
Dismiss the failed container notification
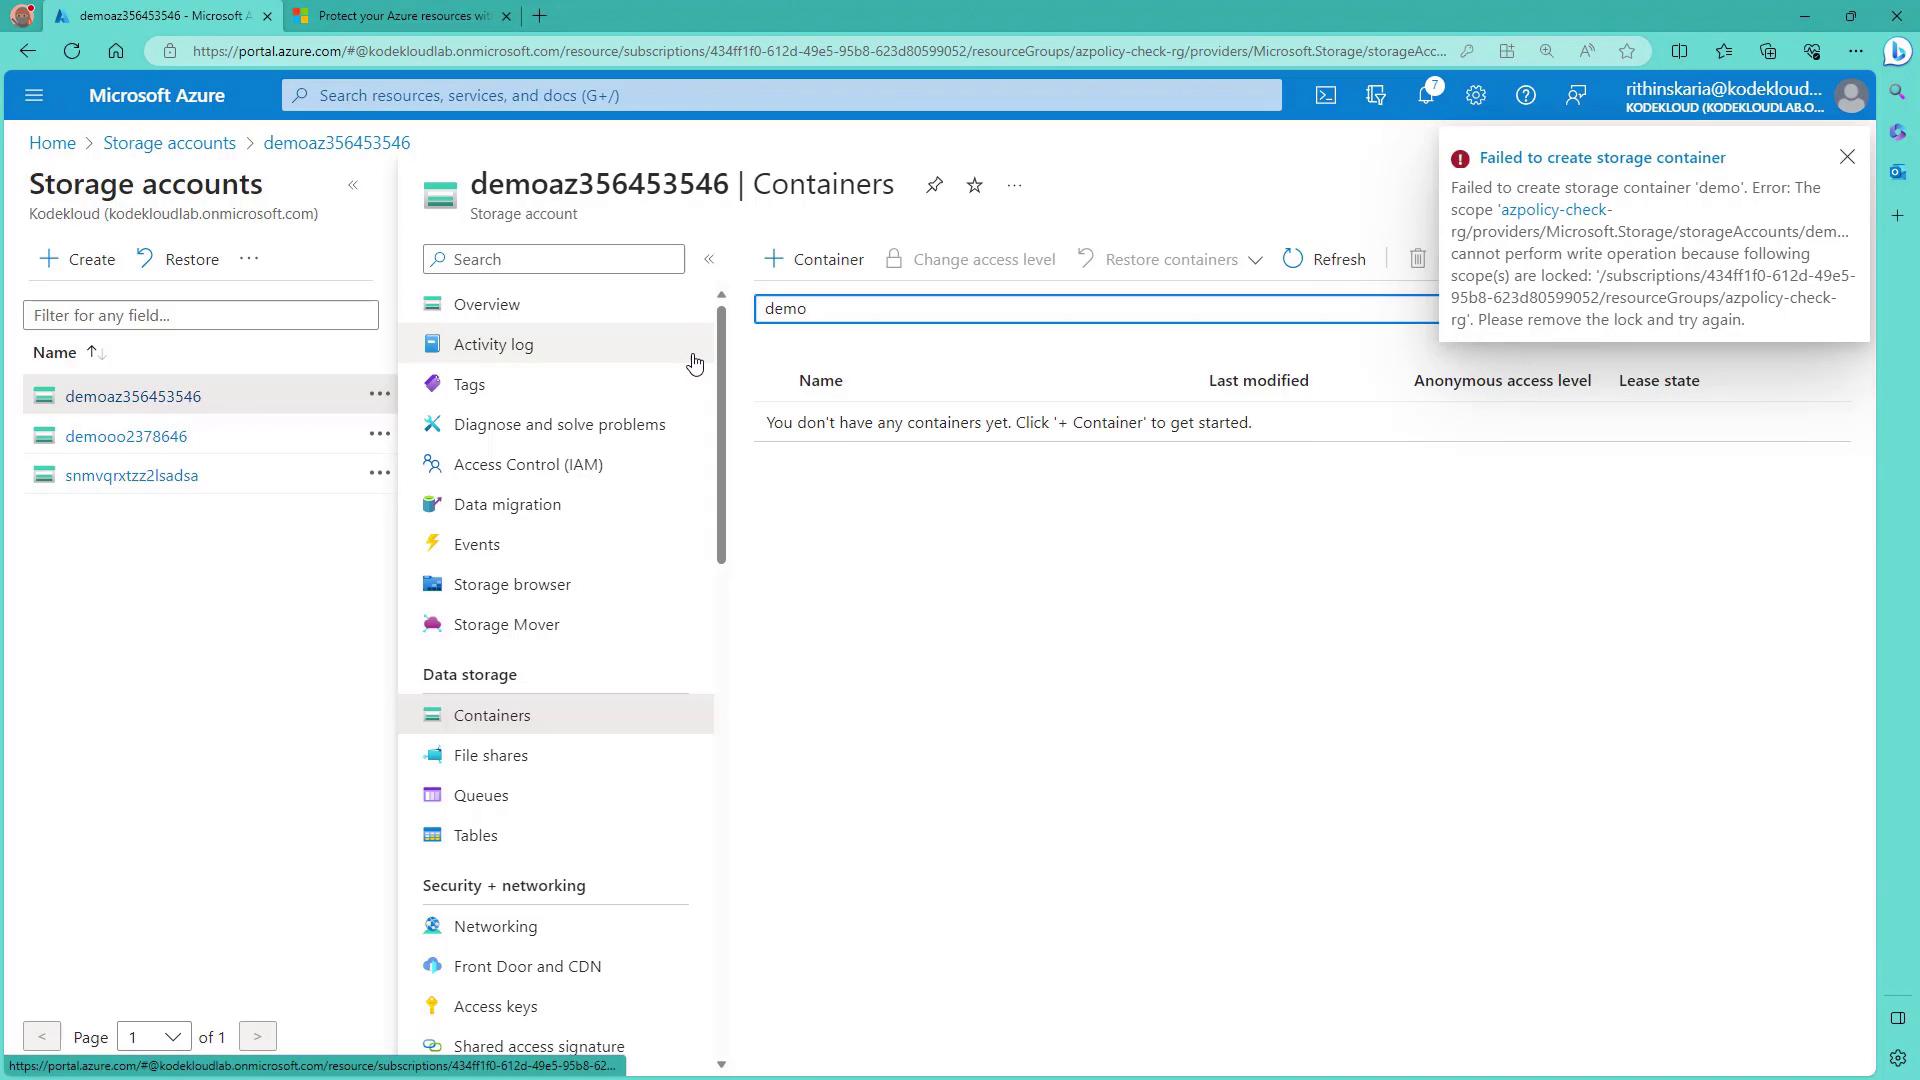tap(1847, 157)
